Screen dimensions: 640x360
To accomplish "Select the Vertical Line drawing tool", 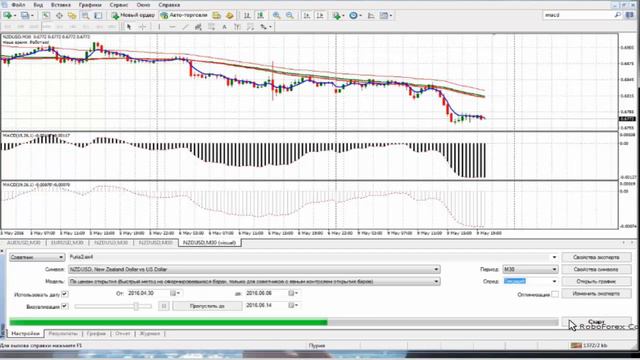I will (x=159, y=27).
